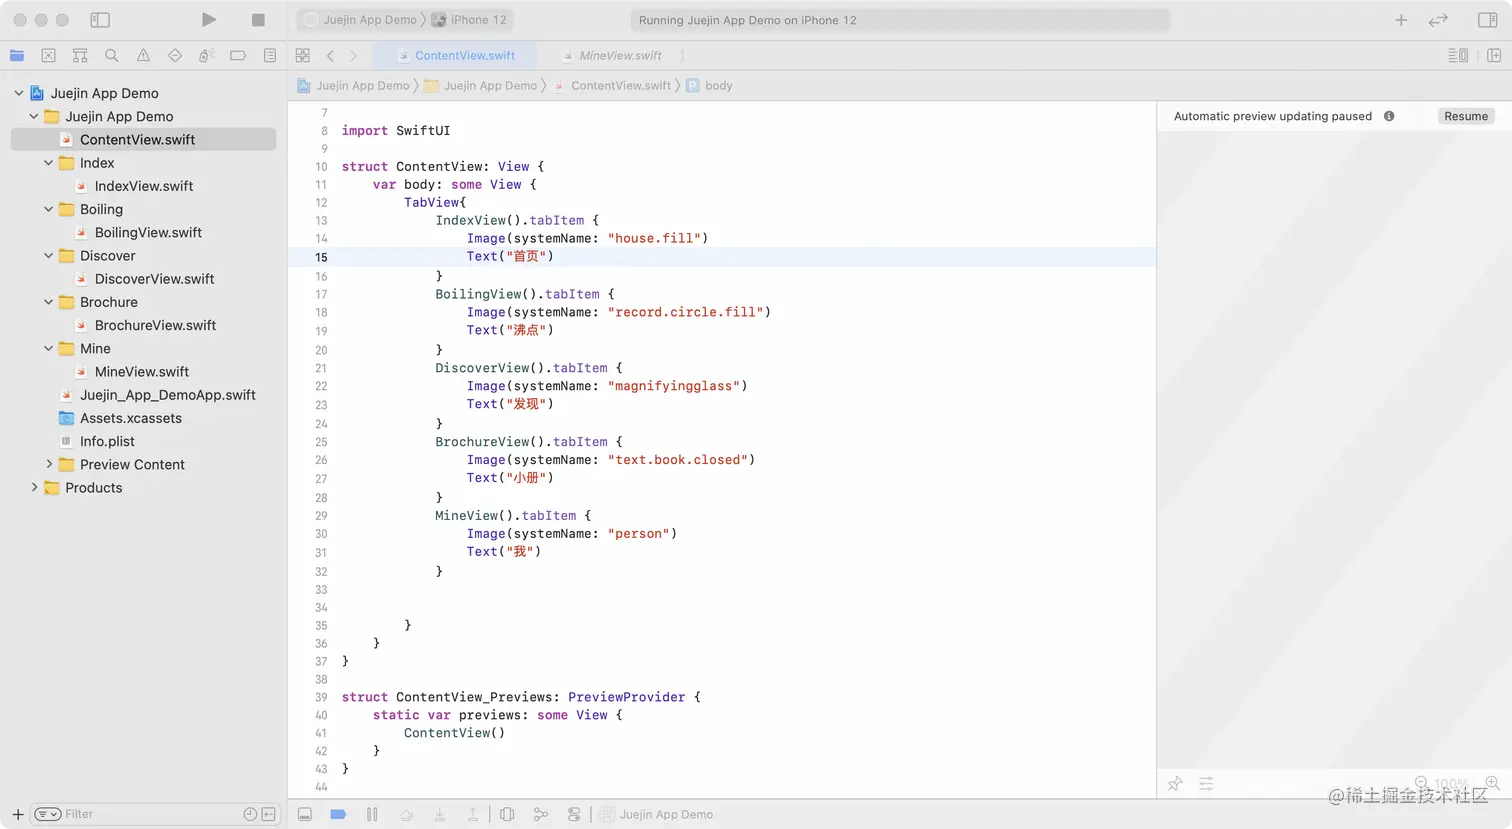Viewport: 1512px width, 829px height.
Task: Open the Juejin App Demo scheme selector
Action: 360,20
